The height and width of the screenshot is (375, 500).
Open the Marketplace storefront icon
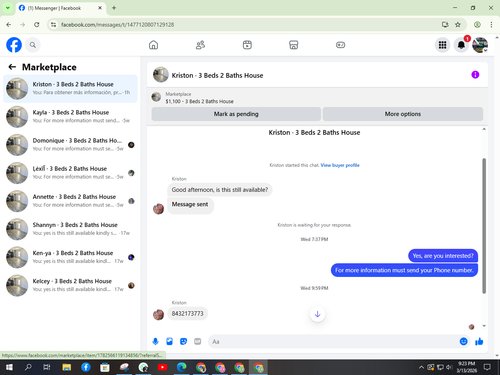(x=294, y=45)
